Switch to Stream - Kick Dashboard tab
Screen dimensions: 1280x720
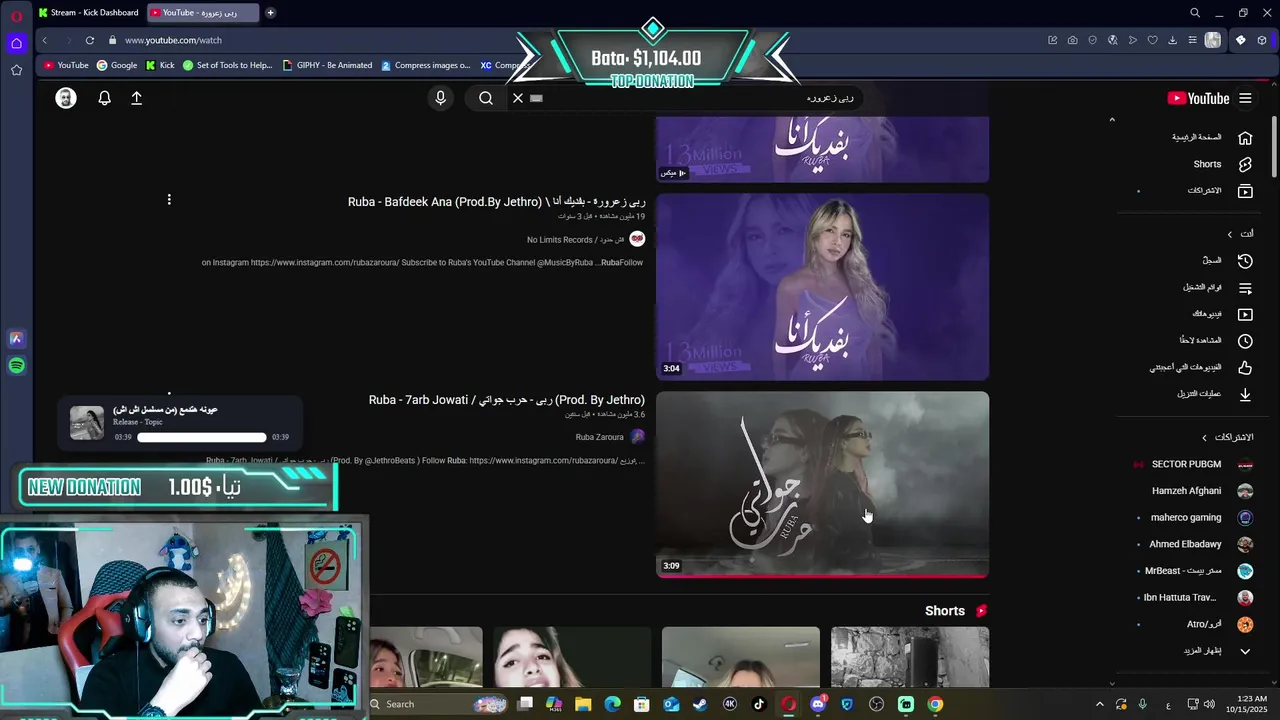[89, 13]
